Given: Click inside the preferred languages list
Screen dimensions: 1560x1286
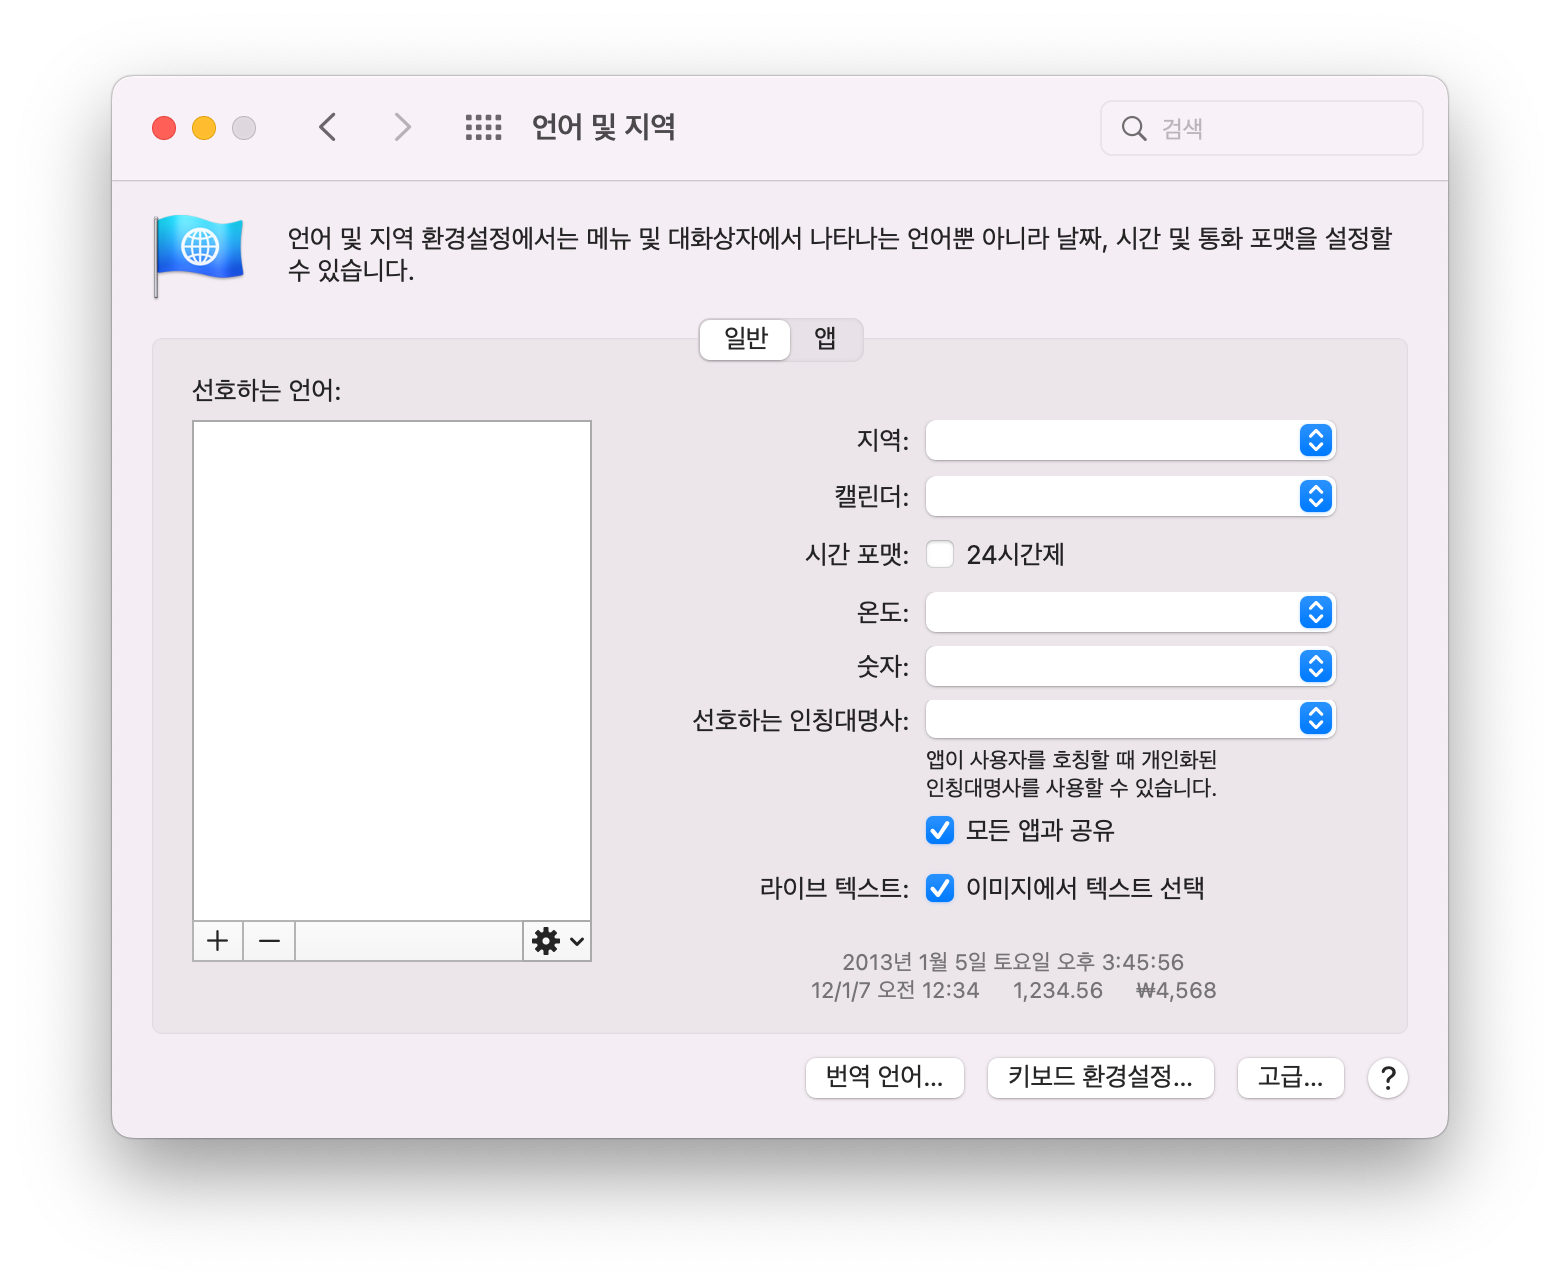Looking at the screenshot, I should point(392,671).
